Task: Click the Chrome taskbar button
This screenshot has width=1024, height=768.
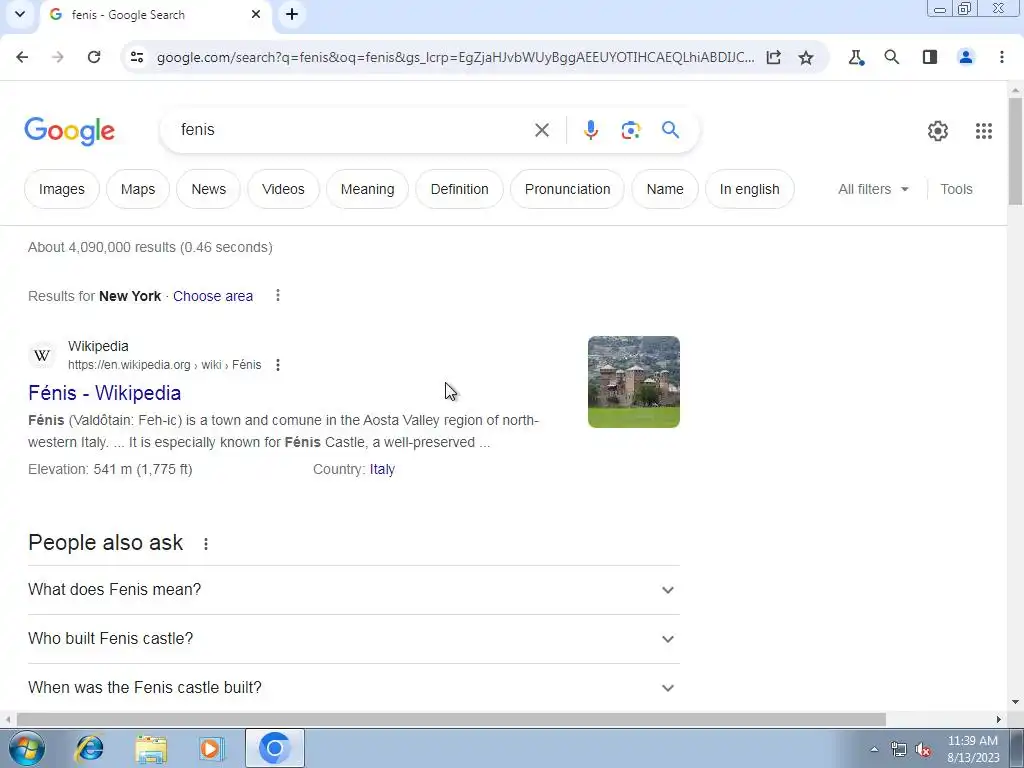Action: pos(274,748)
